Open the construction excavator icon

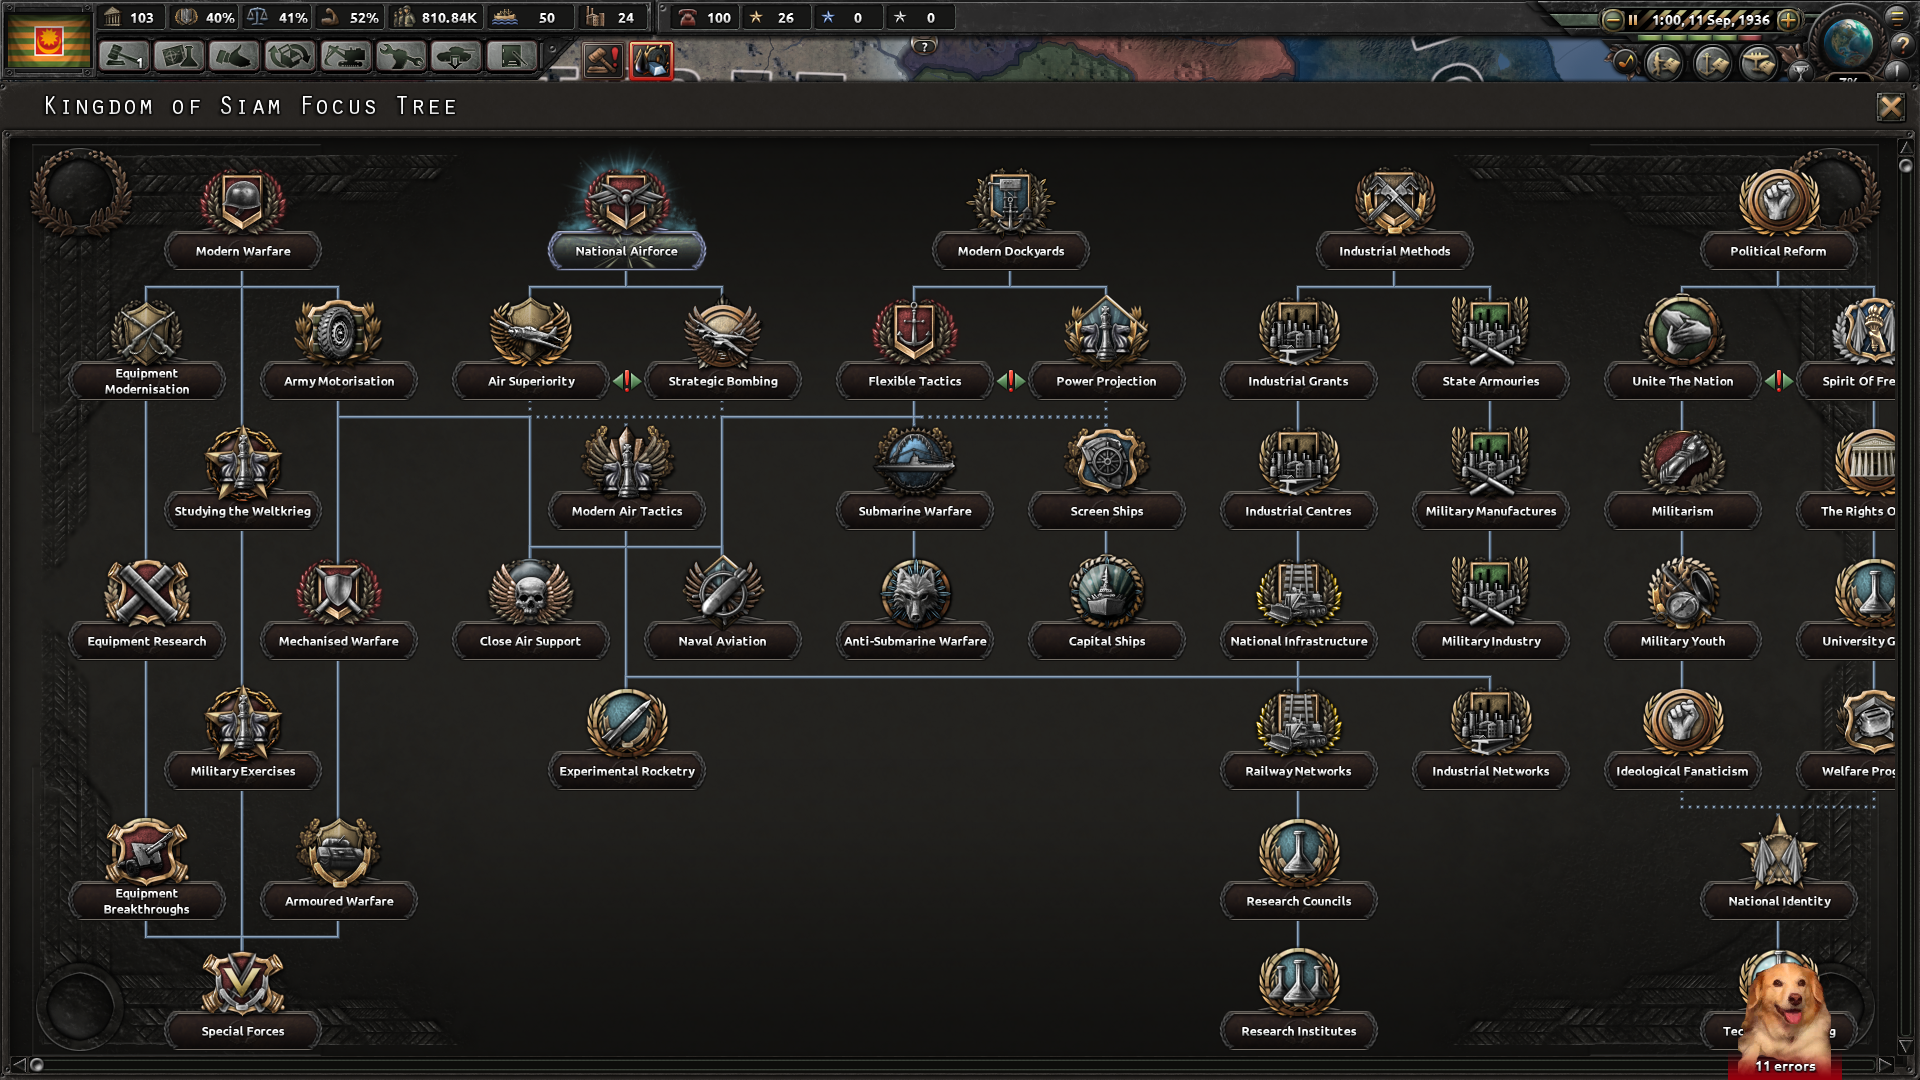click(x=345, y=60)
